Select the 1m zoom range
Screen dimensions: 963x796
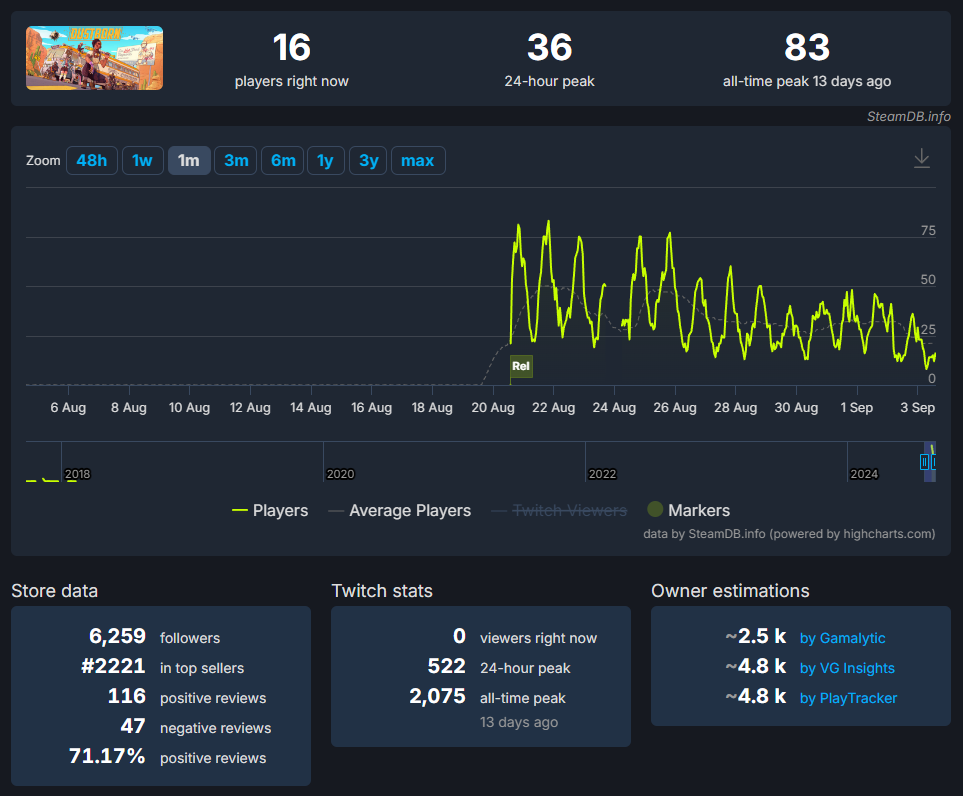pos(189,160)
